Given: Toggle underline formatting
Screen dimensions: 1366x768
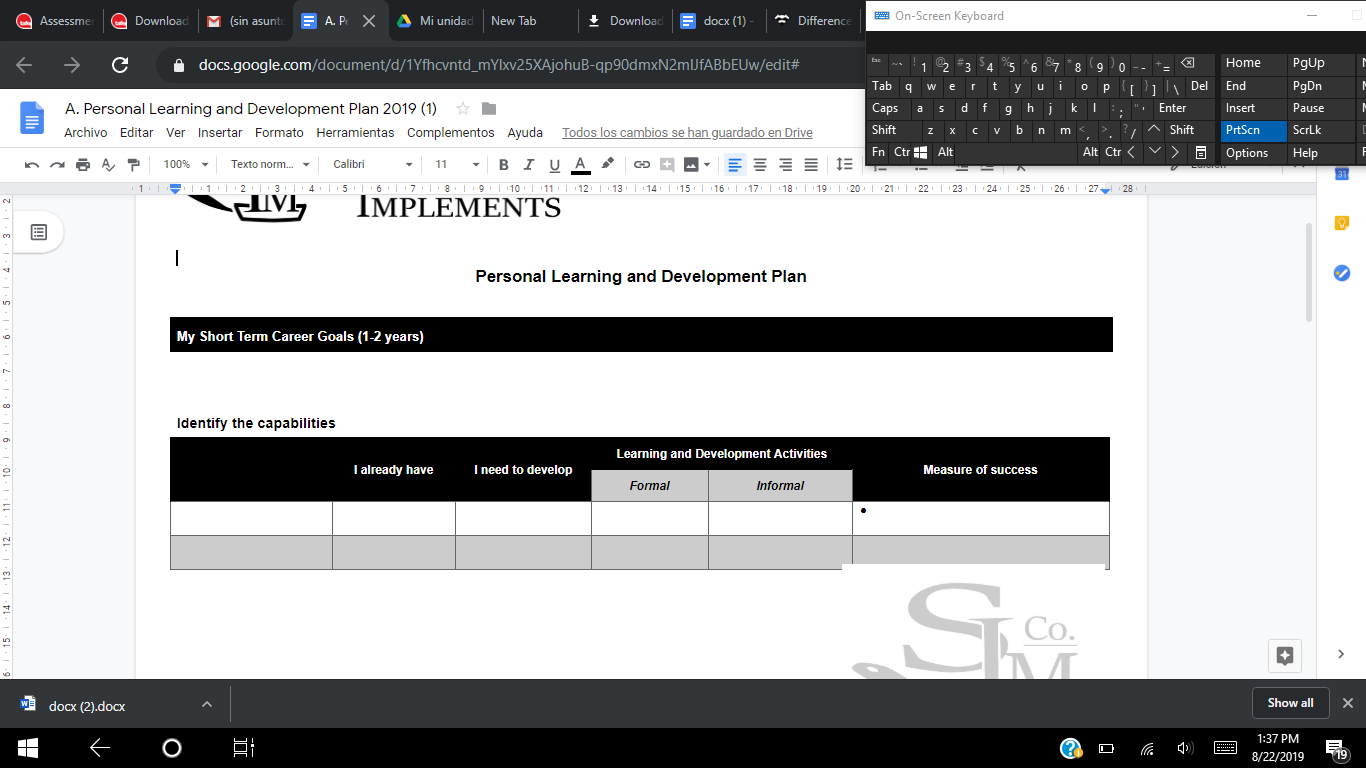Looking at the screenshot, I should [554, 165].
